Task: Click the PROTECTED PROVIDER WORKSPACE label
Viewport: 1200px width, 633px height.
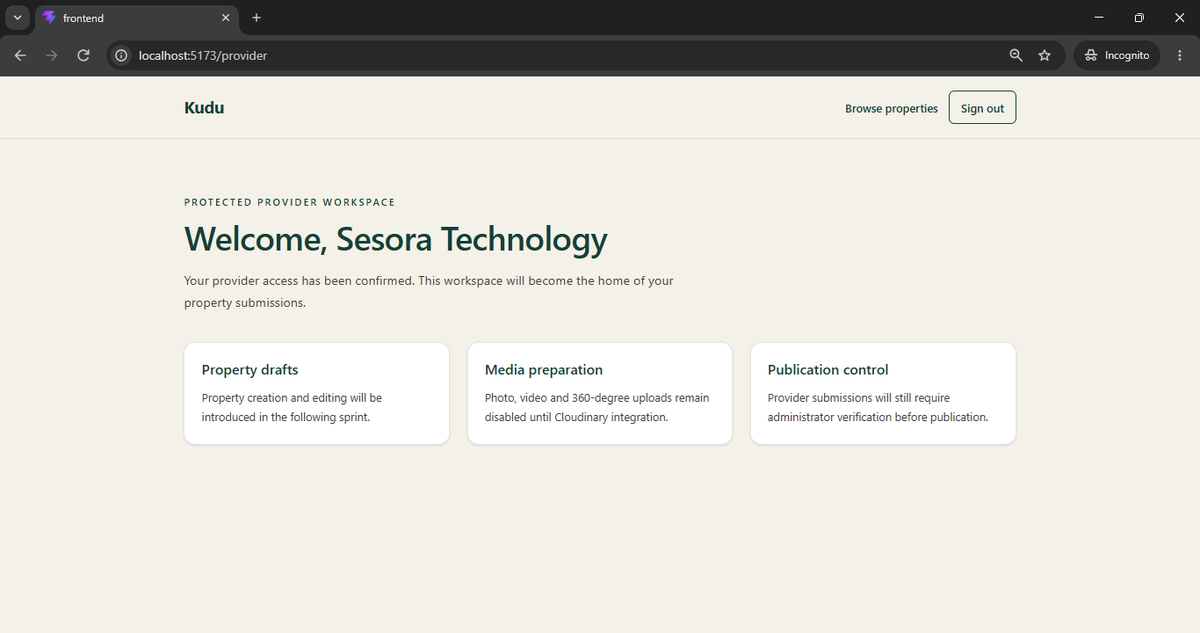Action: click(290, 202)
